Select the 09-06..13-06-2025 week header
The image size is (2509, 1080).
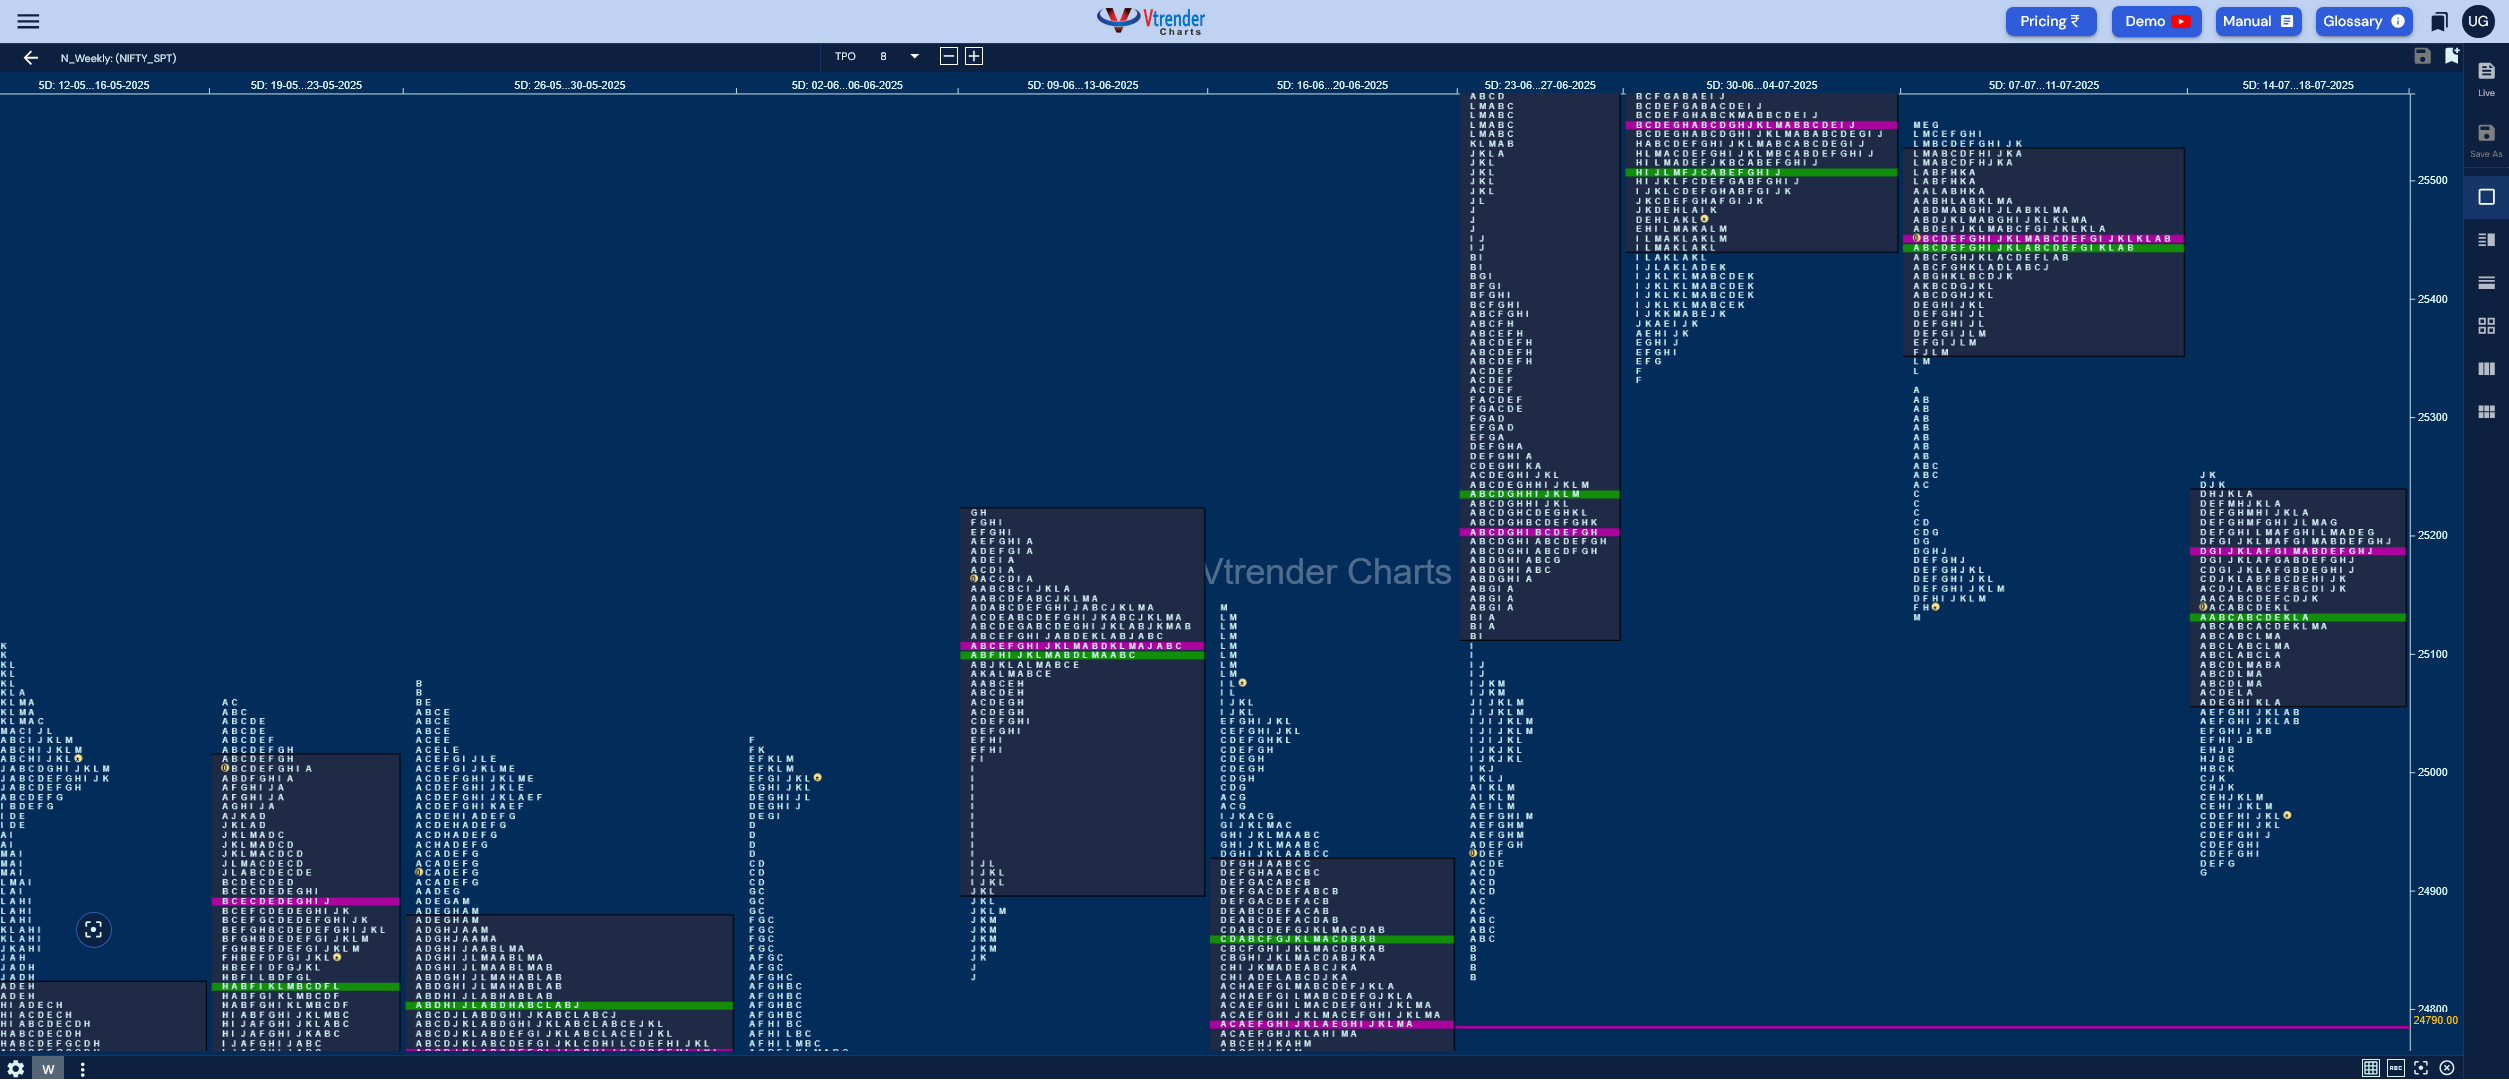point(1083,85)
